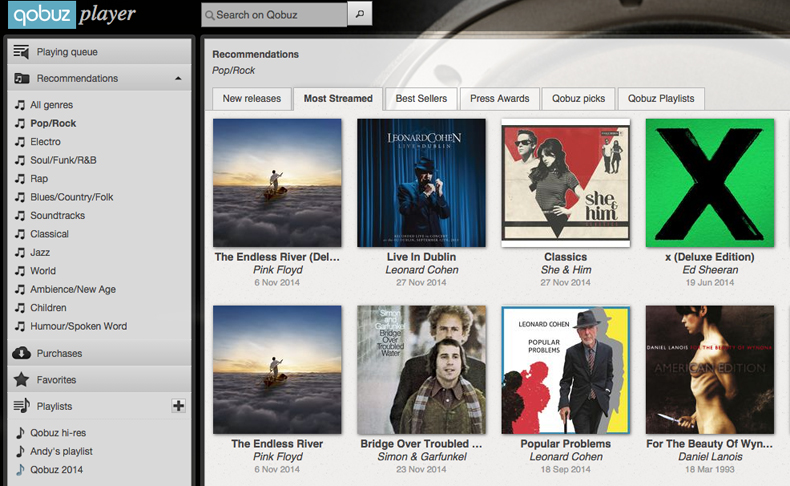The width and height of the screenshot is (790, 486).
Task: Click the Favorites star icon
Action: [x=21, y=380]
